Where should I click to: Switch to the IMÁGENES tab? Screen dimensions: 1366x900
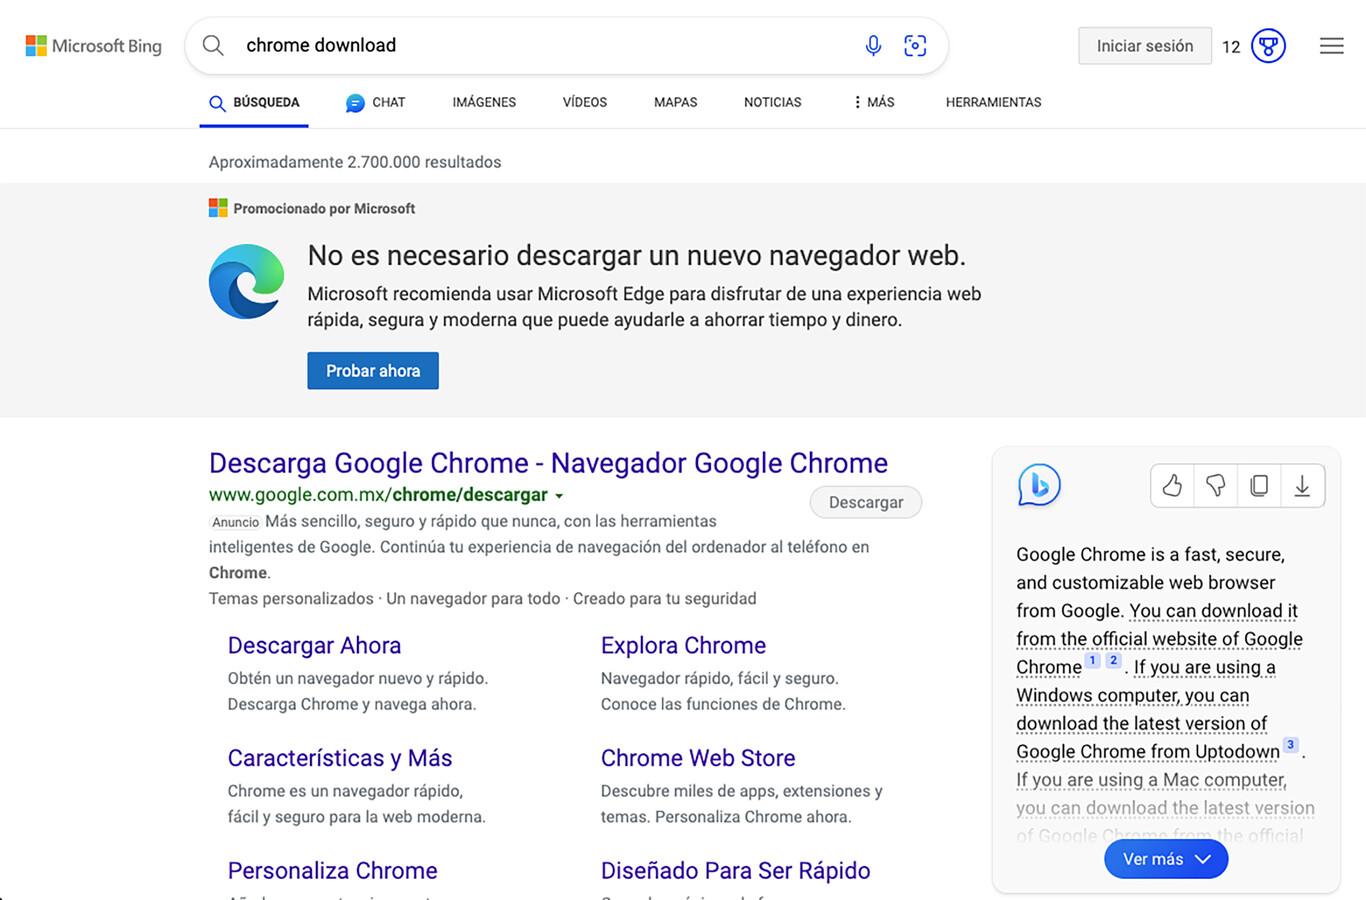click(484, 102)
